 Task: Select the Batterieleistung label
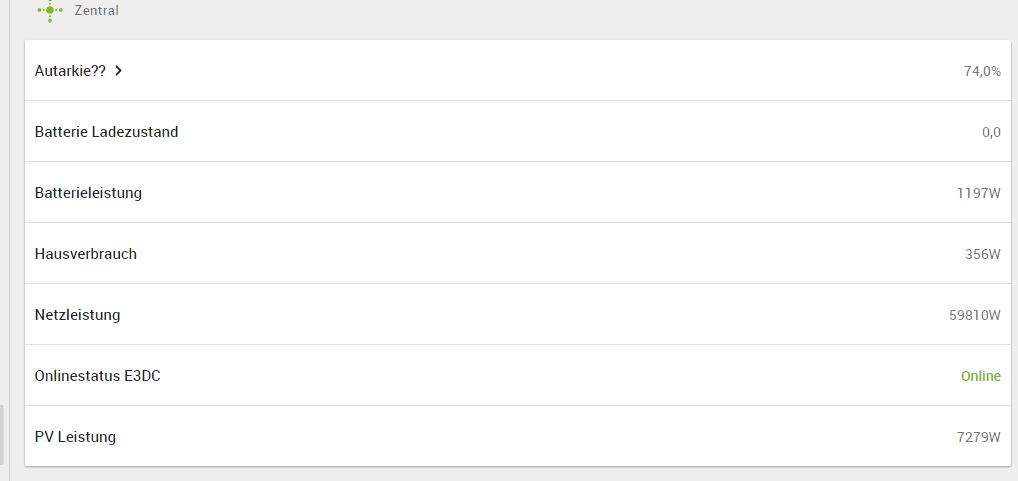(88, 193)
